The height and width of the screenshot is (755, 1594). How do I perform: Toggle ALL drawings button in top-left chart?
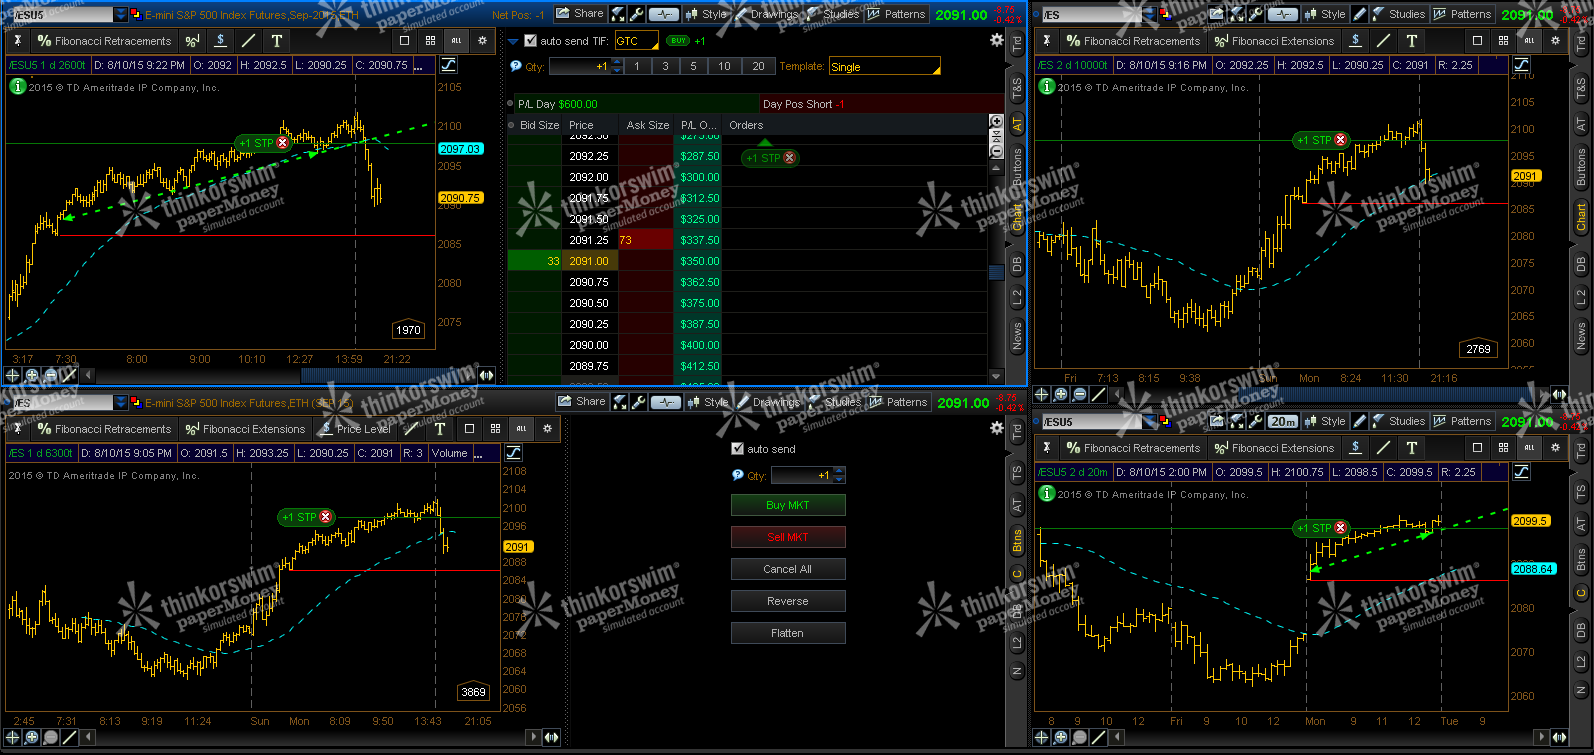(x=456, y=41)
